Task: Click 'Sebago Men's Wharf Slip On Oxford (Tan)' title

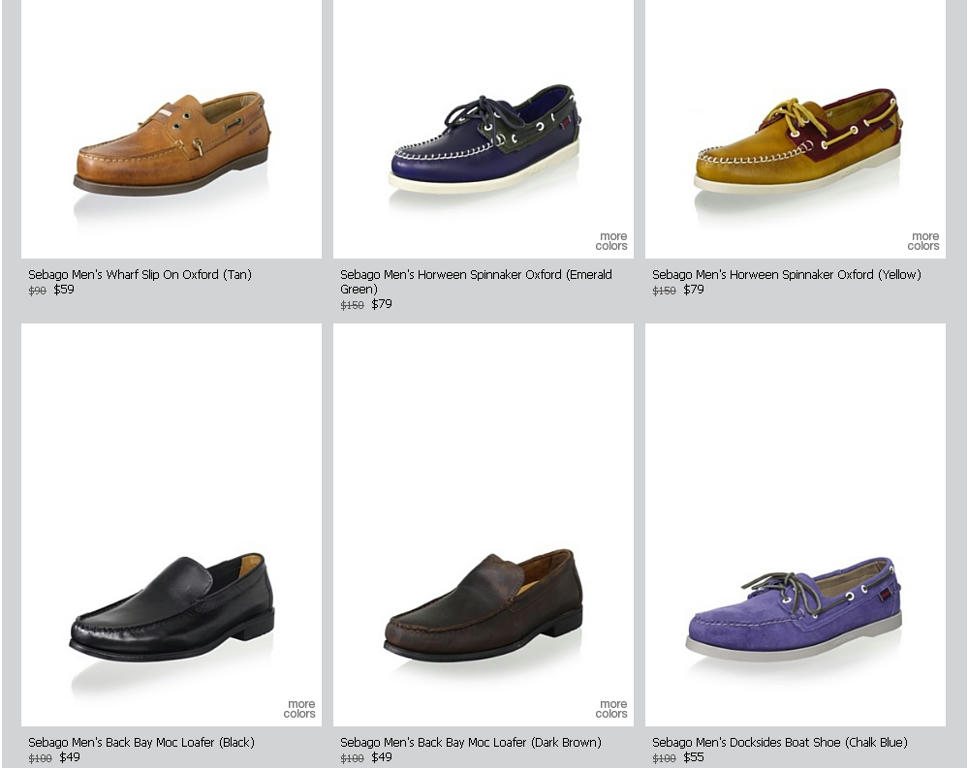Action: click(140, 275)
